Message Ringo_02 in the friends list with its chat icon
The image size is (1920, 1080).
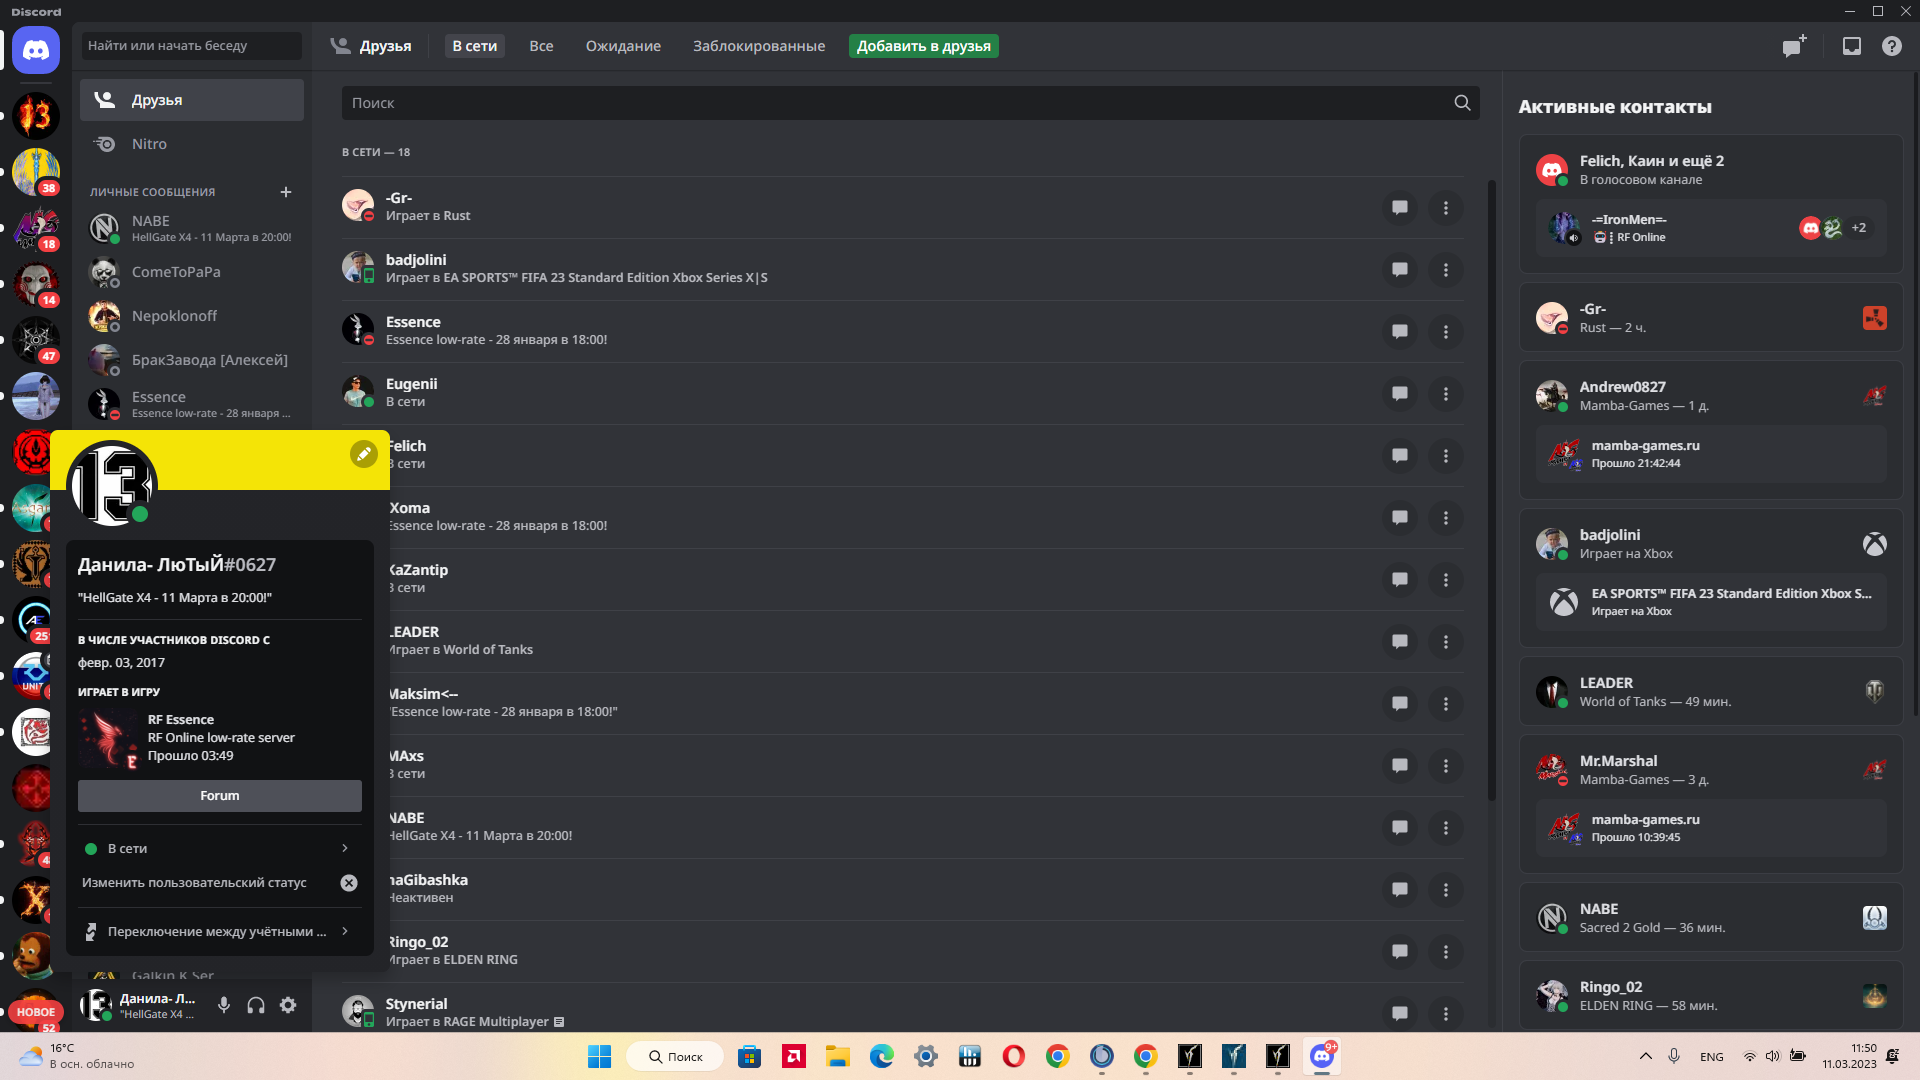pos(1400,952)
